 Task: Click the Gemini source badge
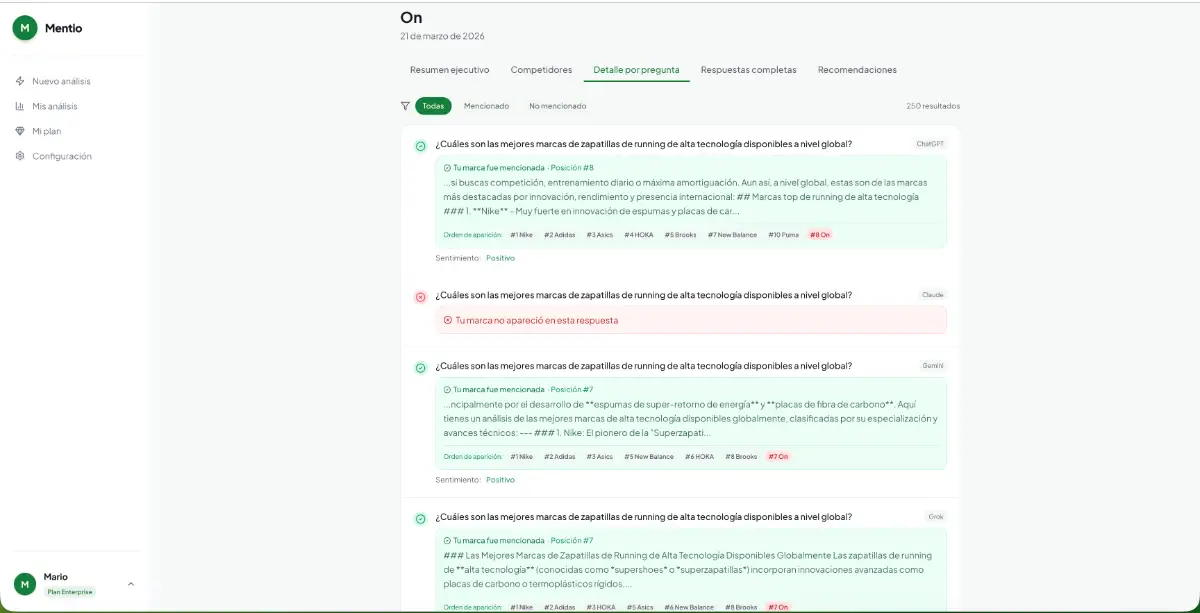click(x=933, y=366)
